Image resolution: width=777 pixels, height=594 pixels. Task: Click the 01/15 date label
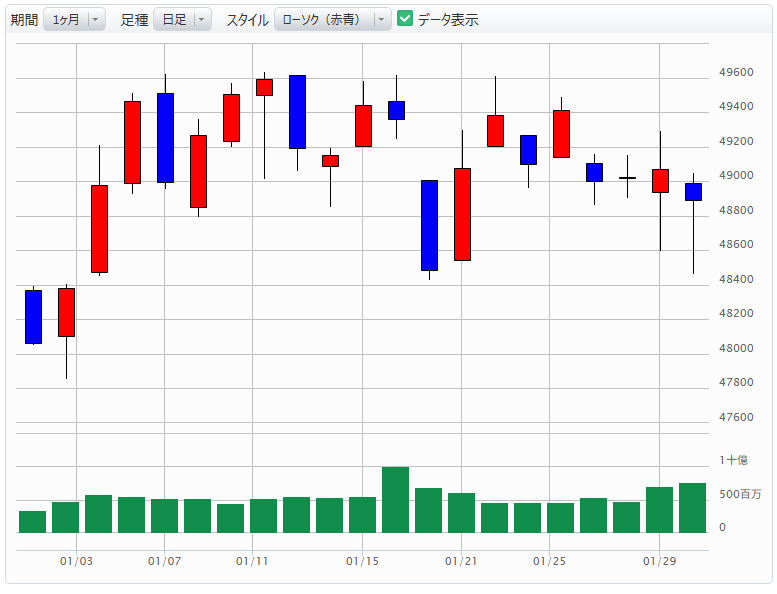(x=362, y=562)
